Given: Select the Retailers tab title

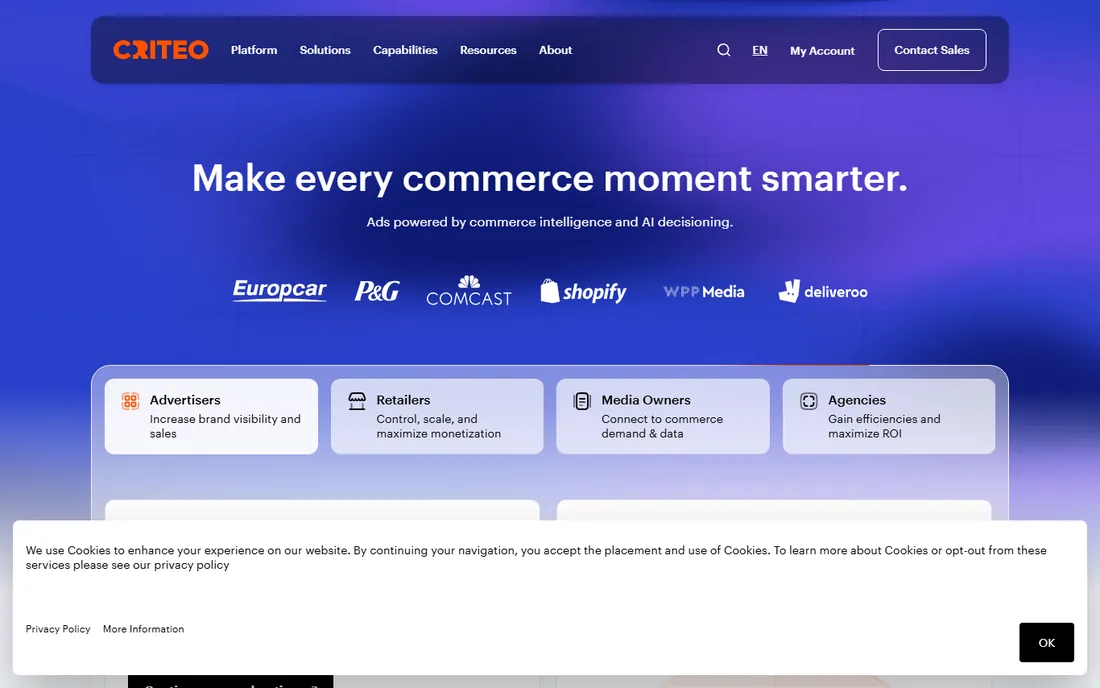Looking at the screenshot, I should (403, 400).
